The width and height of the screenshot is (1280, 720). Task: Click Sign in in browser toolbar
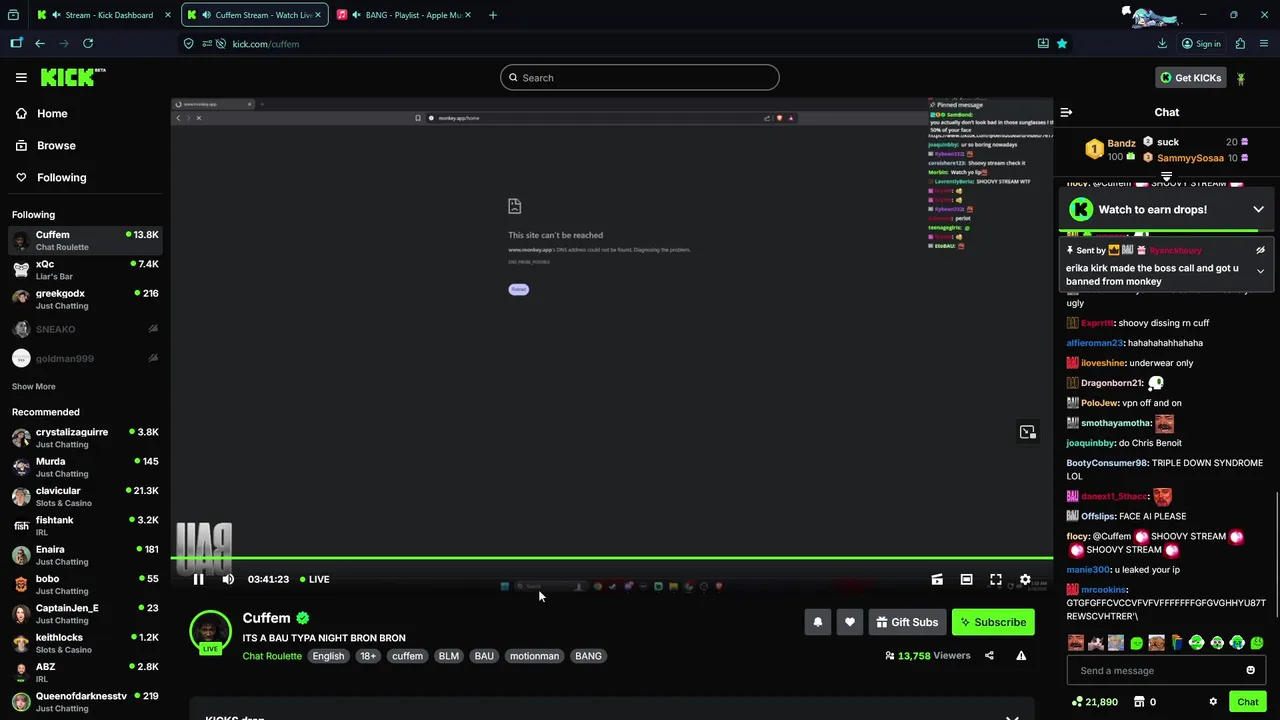[1201, 43]
